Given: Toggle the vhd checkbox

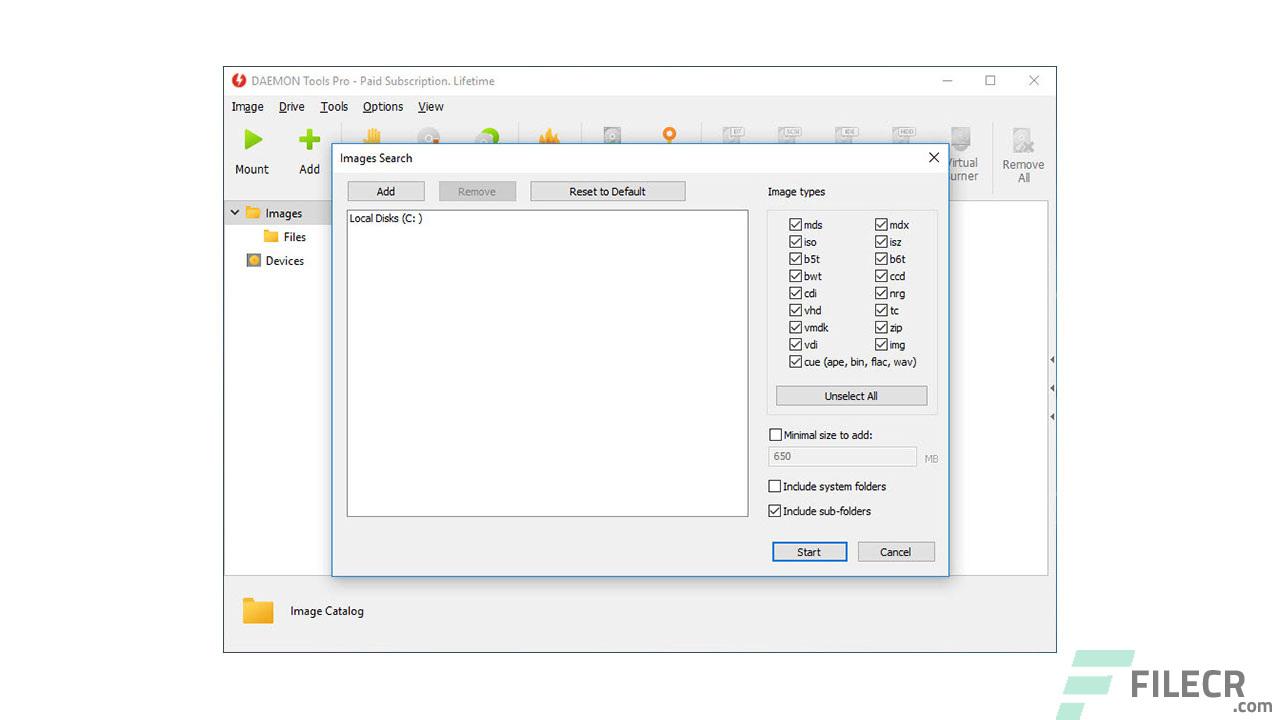Looking at the screenshot, I should (796, 310).
